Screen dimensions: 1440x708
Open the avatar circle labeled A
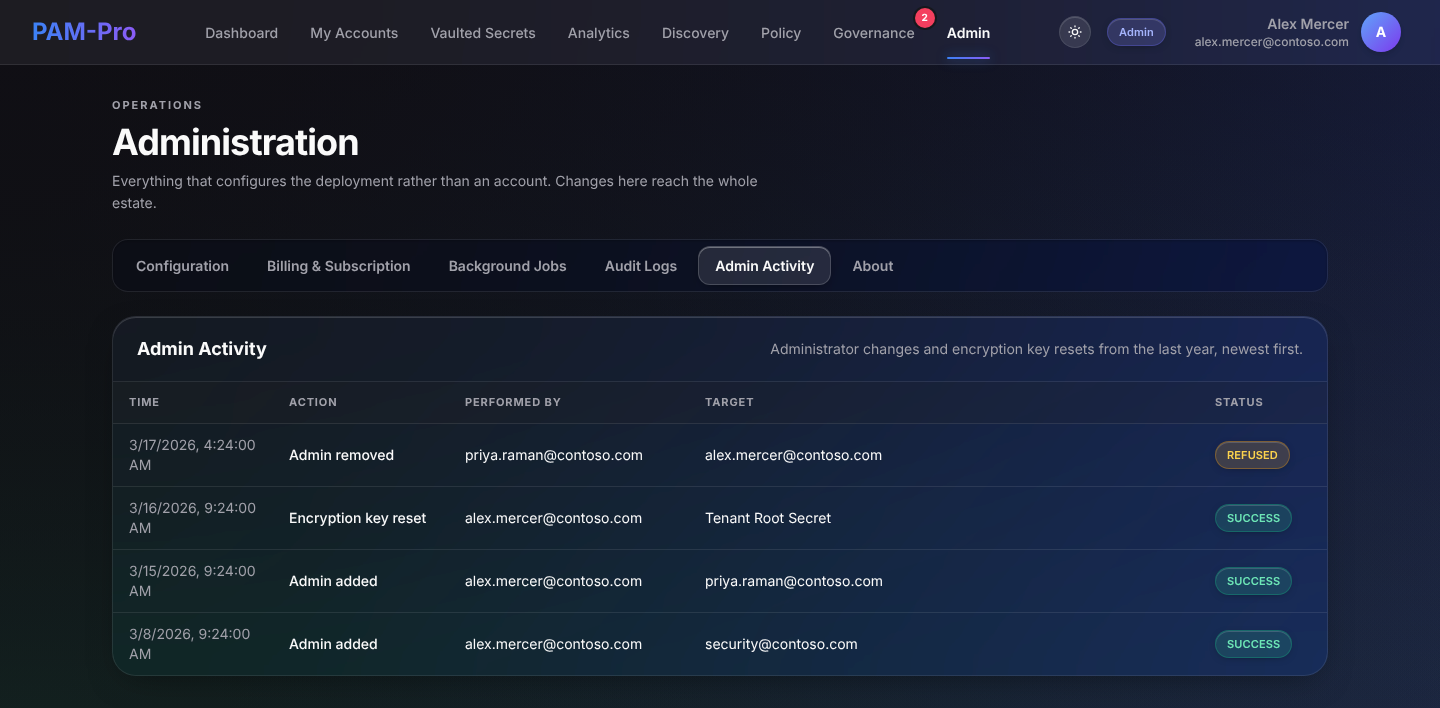click(1381, 32)
